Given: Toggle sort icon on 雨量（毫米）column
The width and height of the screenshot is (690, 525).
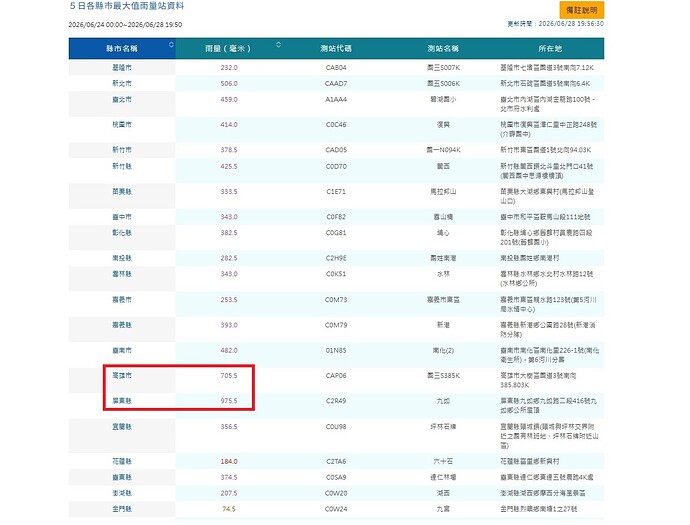Looking at the screenshot, I should point(278,44).
